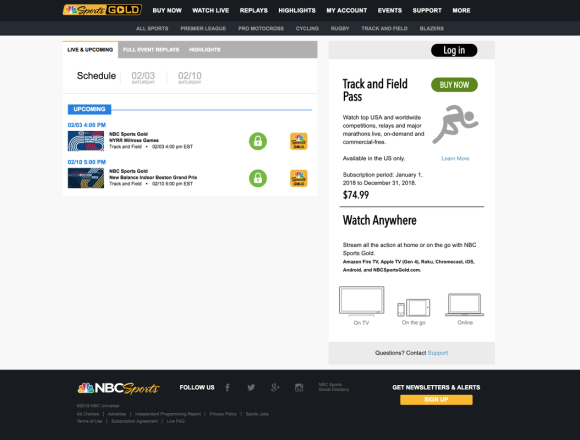580x440 pixels.
Task: Select ALL SPORTS in the sub-navigation
Action: tap(152, 28)
